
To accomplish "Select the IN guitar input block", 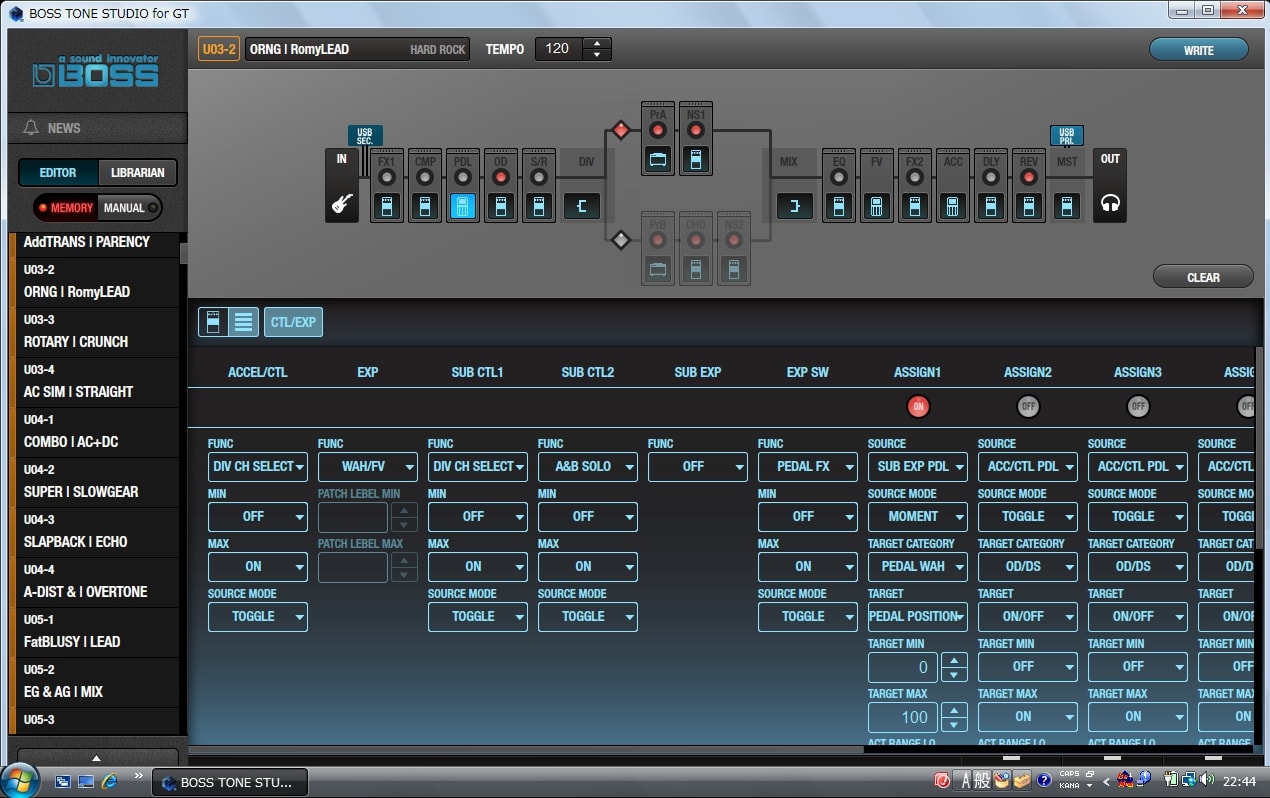I will 342,186.
